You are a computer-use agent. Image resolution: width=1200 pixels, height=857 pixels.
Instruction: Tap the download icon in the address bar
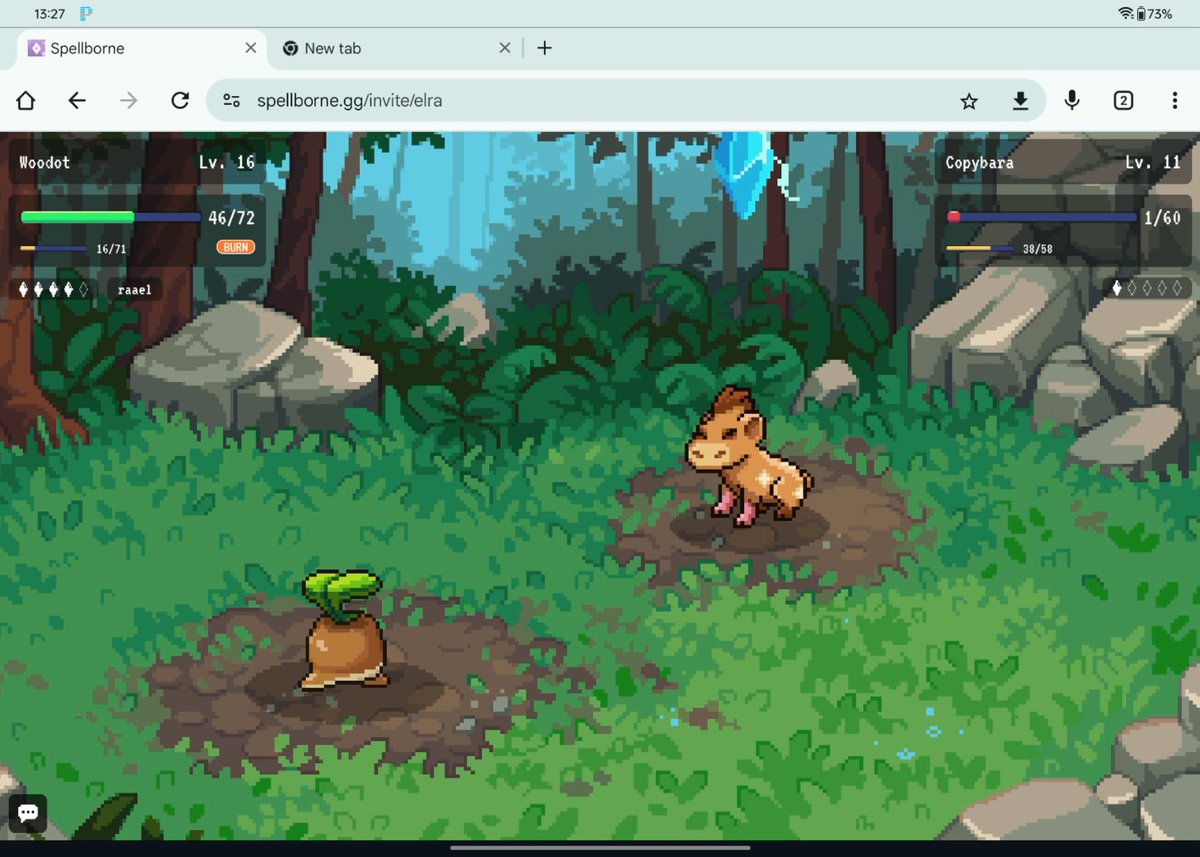(1020, 100)
